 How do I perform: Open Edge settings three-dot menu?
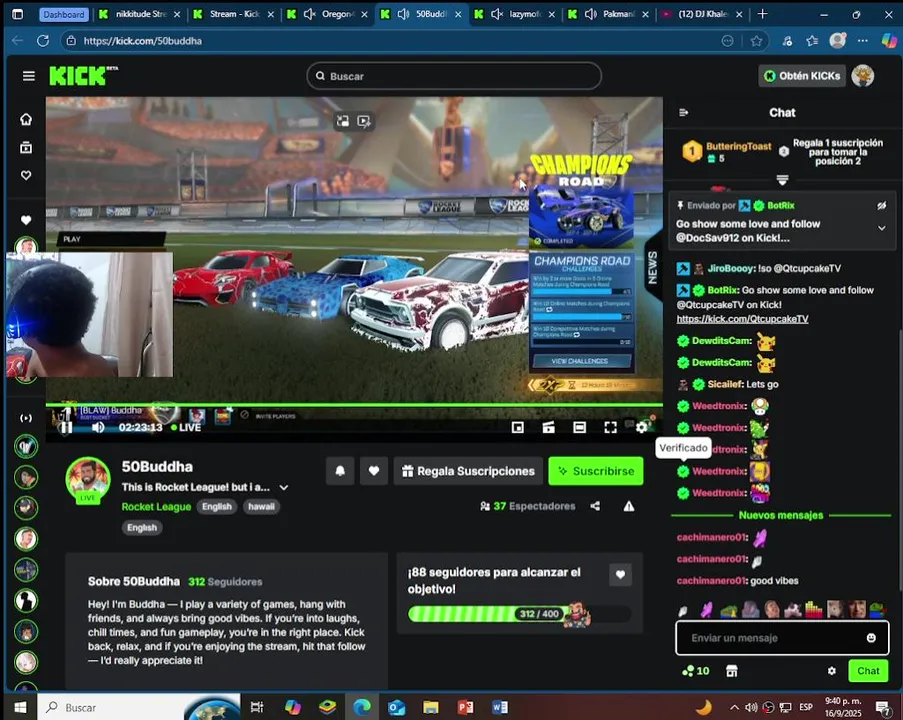(x=863, y=41)
